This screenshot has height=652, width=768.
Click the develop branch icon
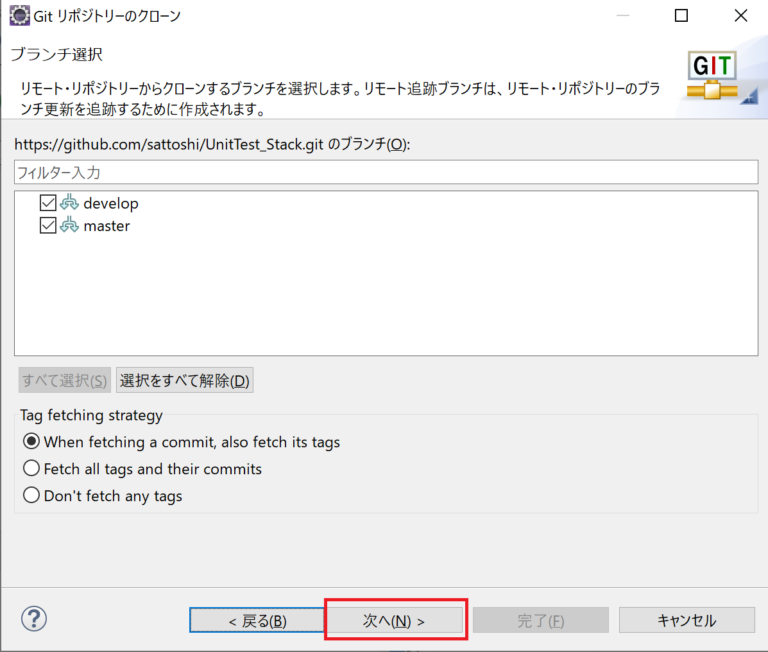69,203
